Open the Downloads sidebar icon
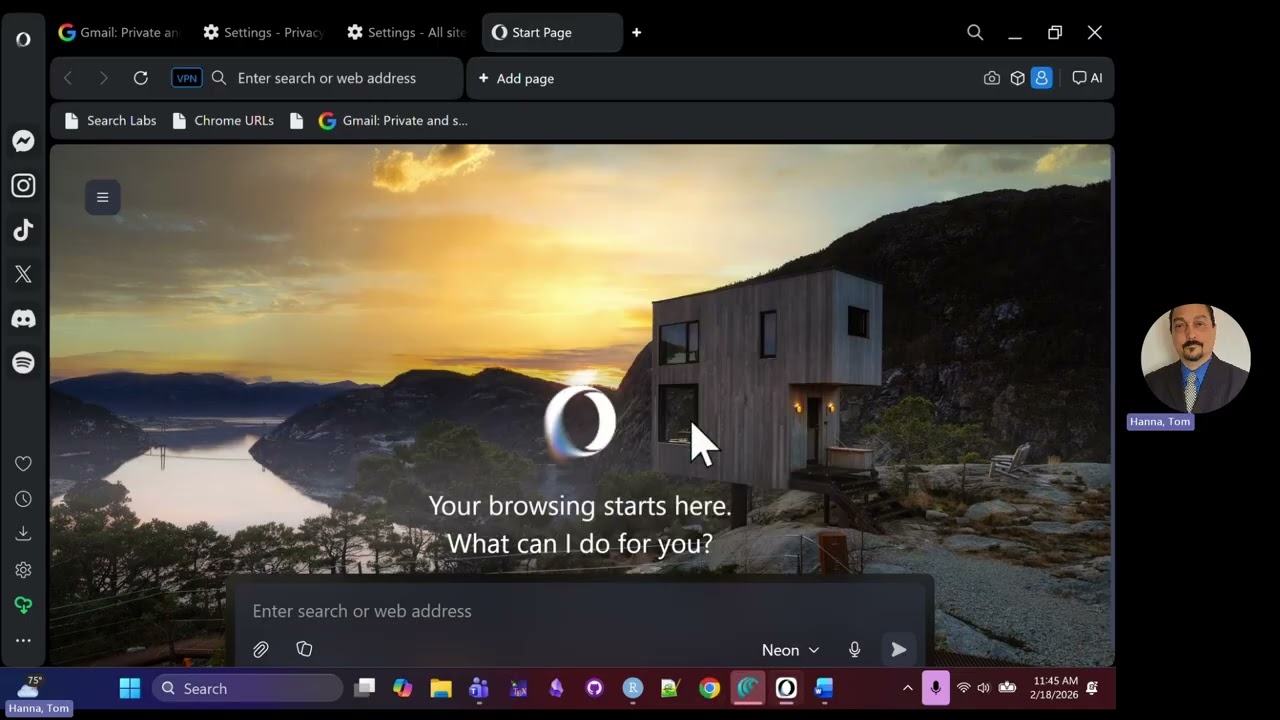 23,534
